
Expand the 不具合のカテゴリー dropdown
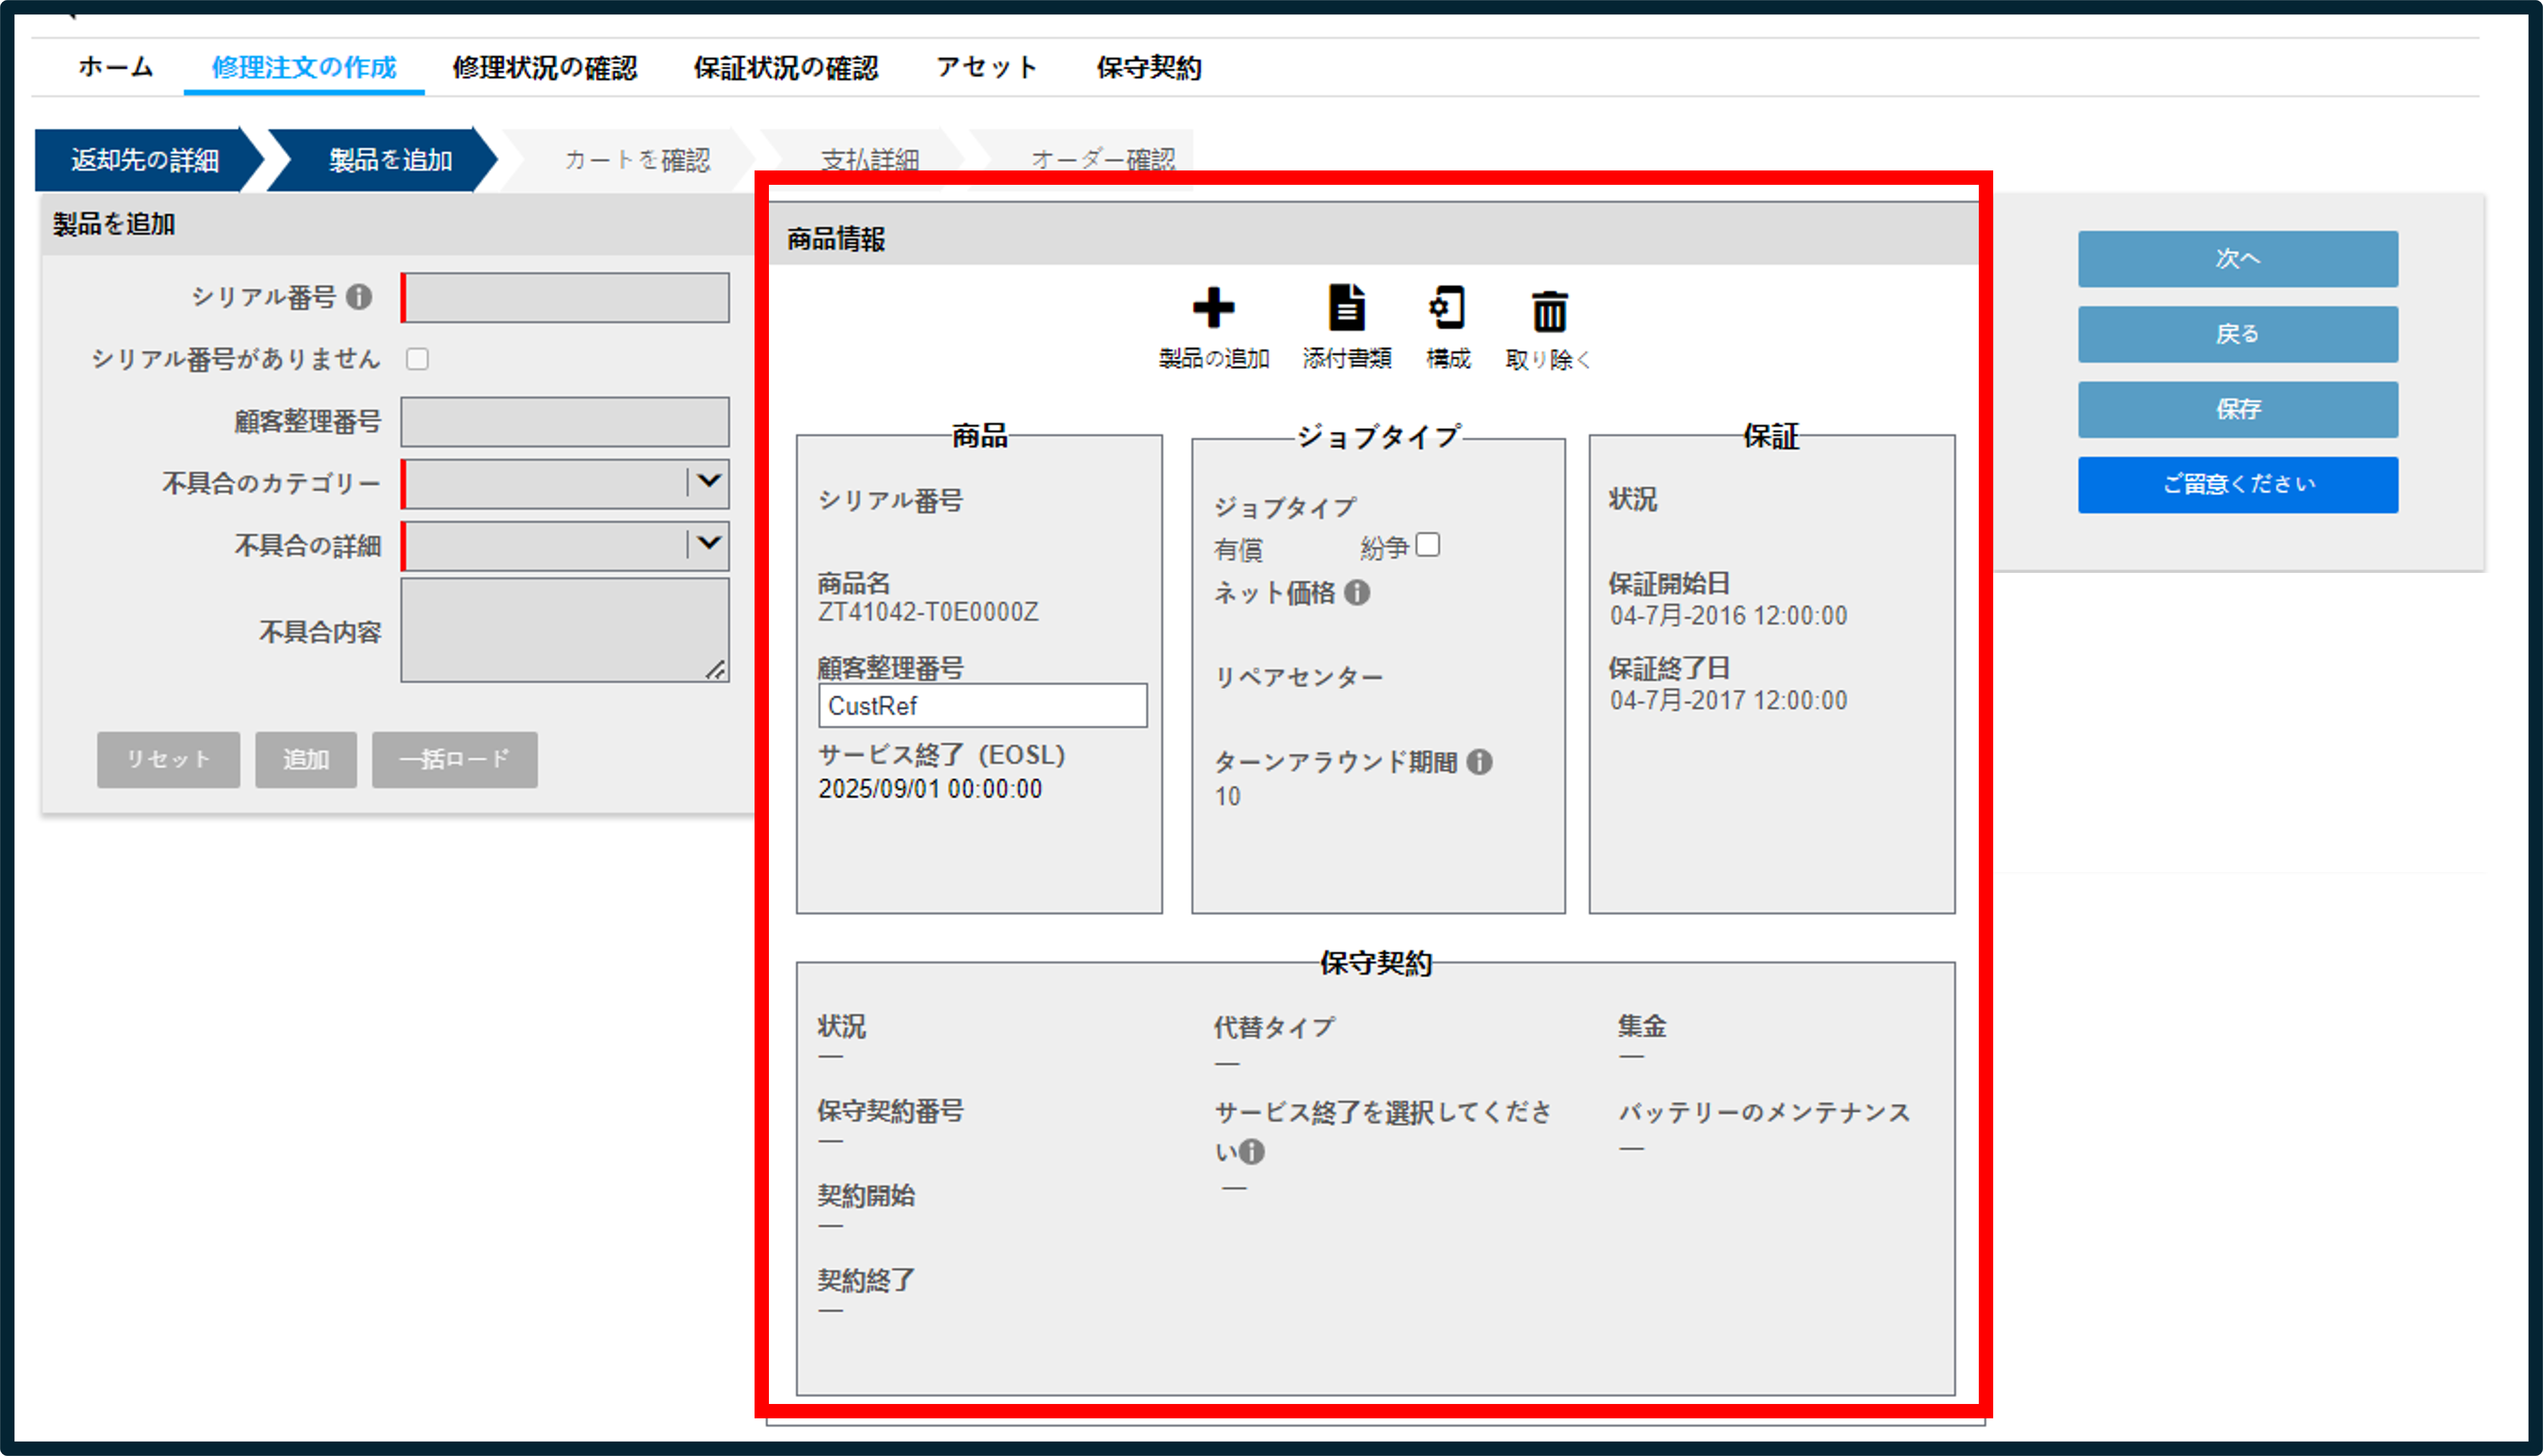point(566,483)
